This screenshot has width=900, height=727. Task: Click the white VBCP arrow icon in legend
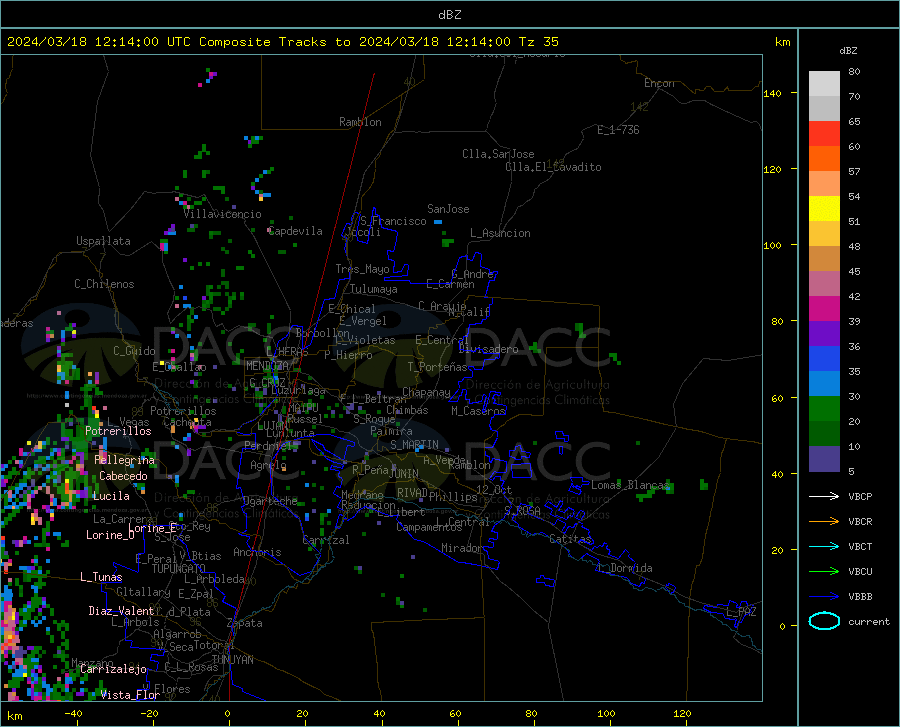pyautogui.click(x=824, y=496)
